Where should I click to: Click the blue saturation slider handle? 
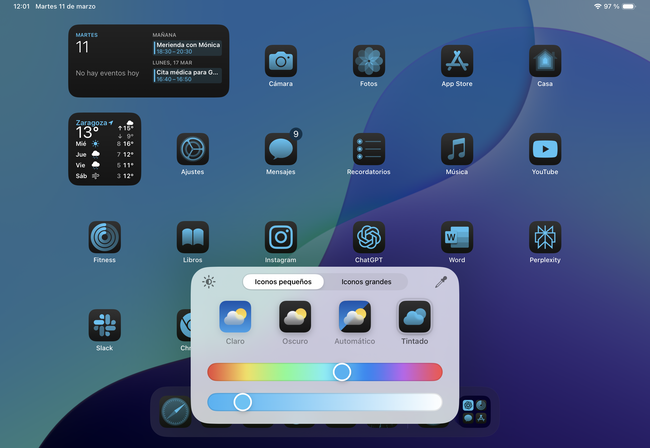click(243, 402)
